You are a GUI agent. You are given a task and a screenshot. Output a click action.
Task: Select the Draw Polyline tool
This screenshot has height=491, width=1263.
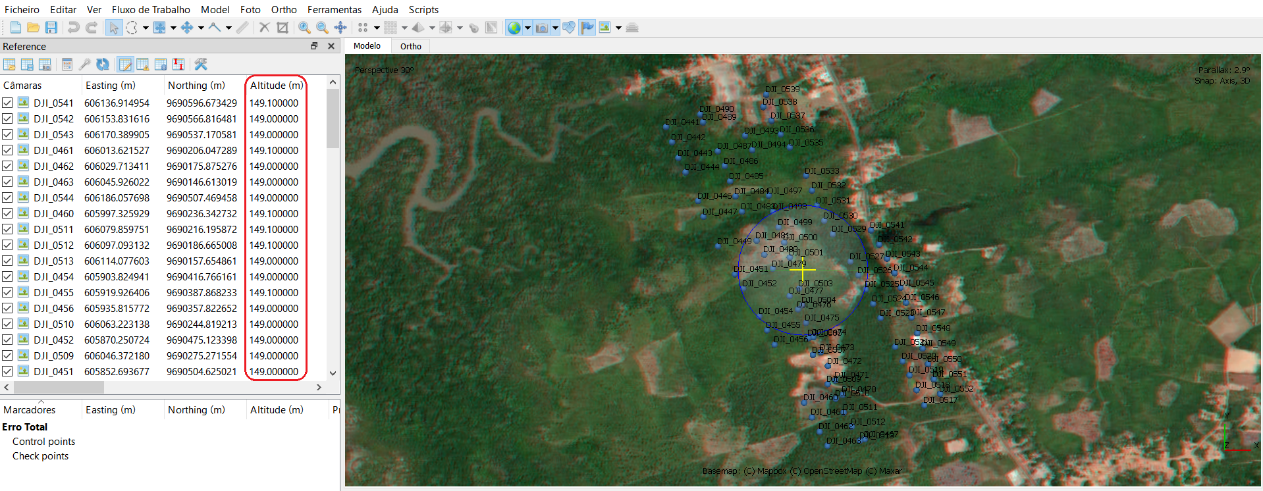tap(214, 27)
